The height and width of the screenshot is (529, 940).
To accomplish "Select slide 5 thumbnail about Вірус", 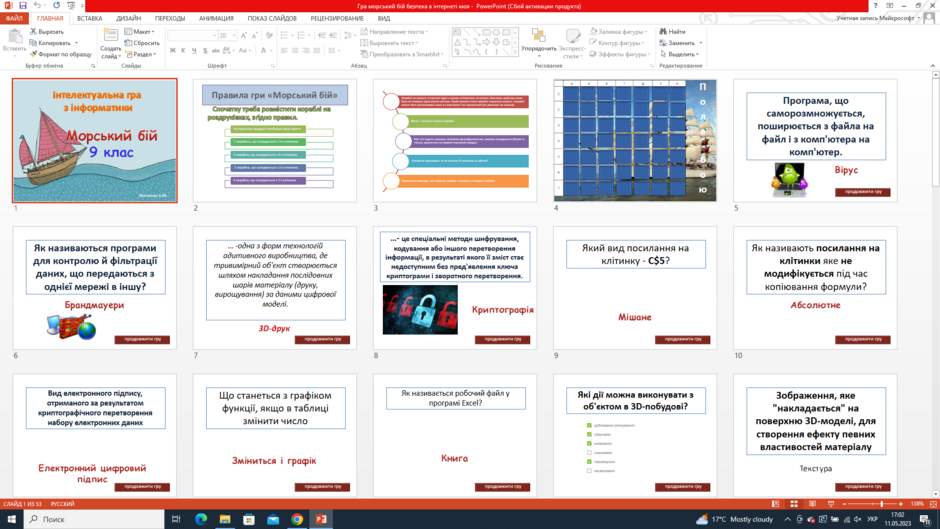I will (815, 140).
